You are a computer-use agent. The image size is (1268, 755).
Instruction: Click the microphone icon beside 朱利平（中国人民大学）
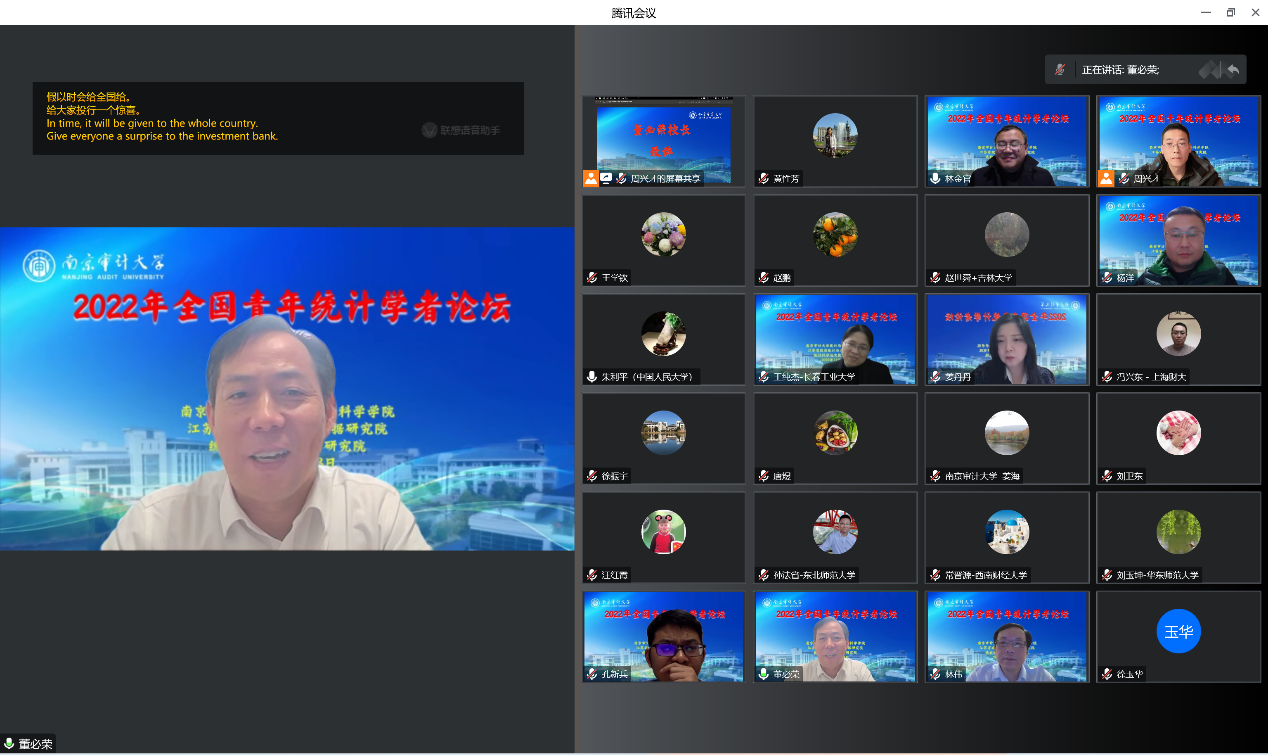(x=592, y=377)
